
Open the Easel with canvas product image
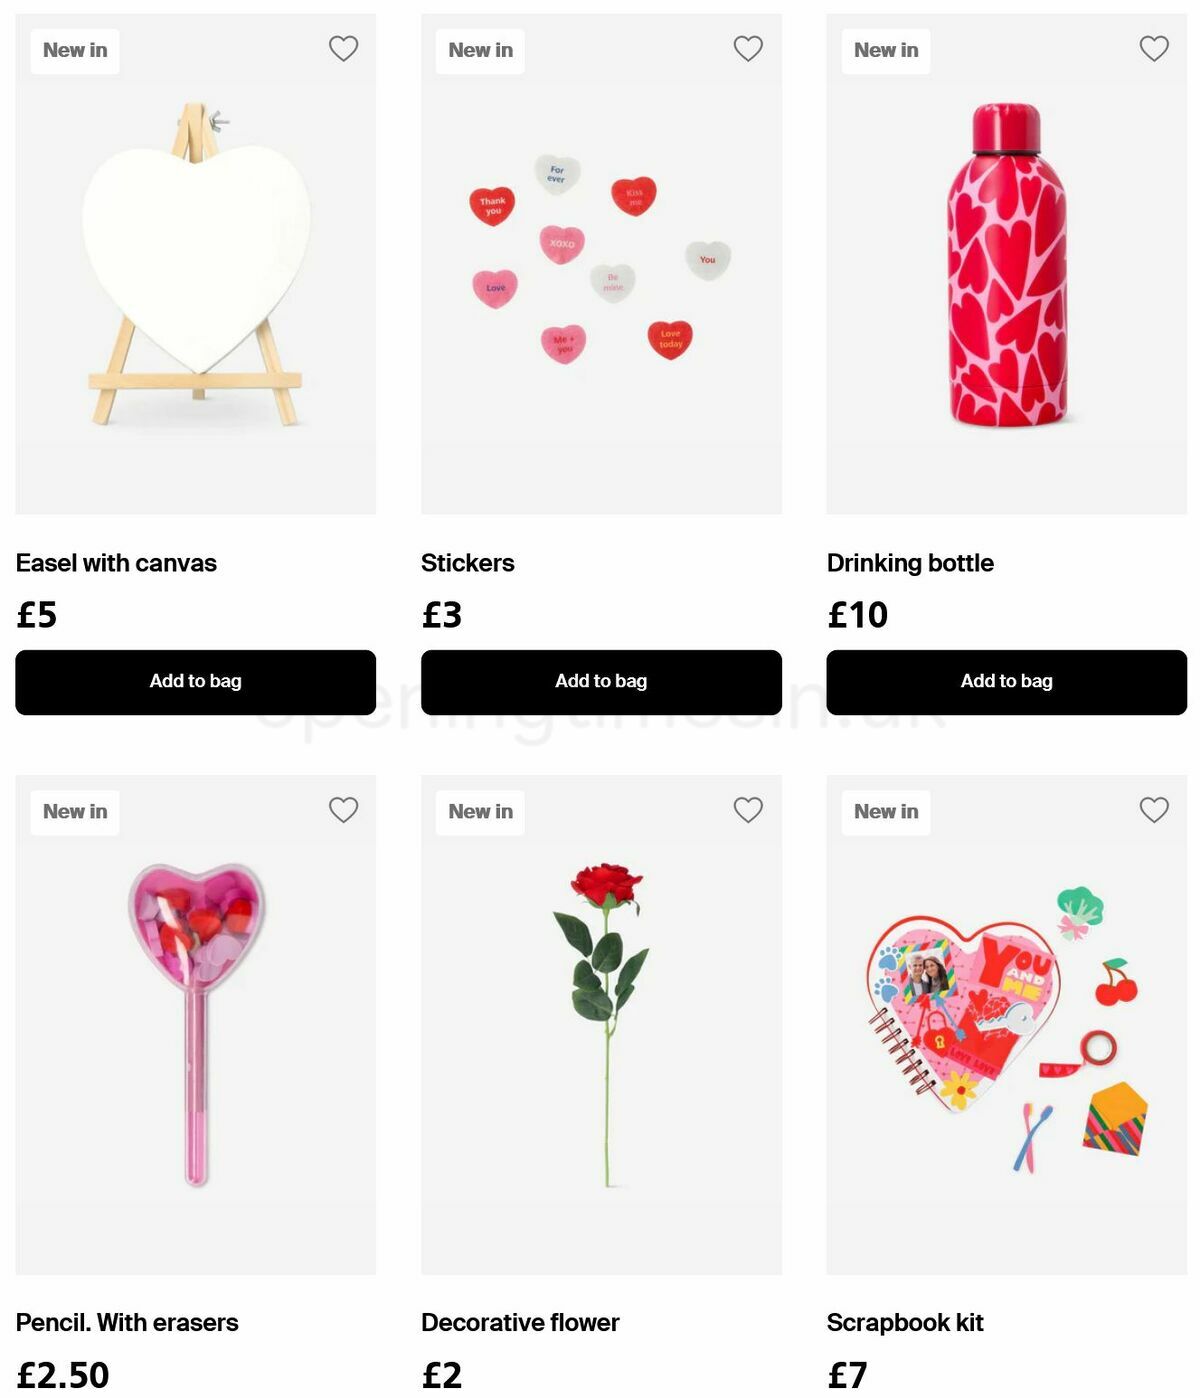[x=196, y=270]
